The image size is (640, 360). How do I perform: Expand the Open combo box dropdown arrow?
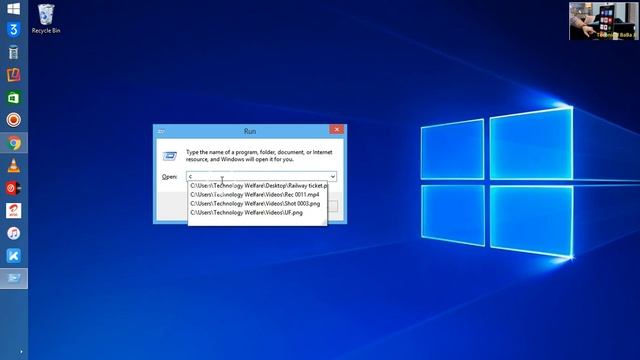click(x=333, y=177)
